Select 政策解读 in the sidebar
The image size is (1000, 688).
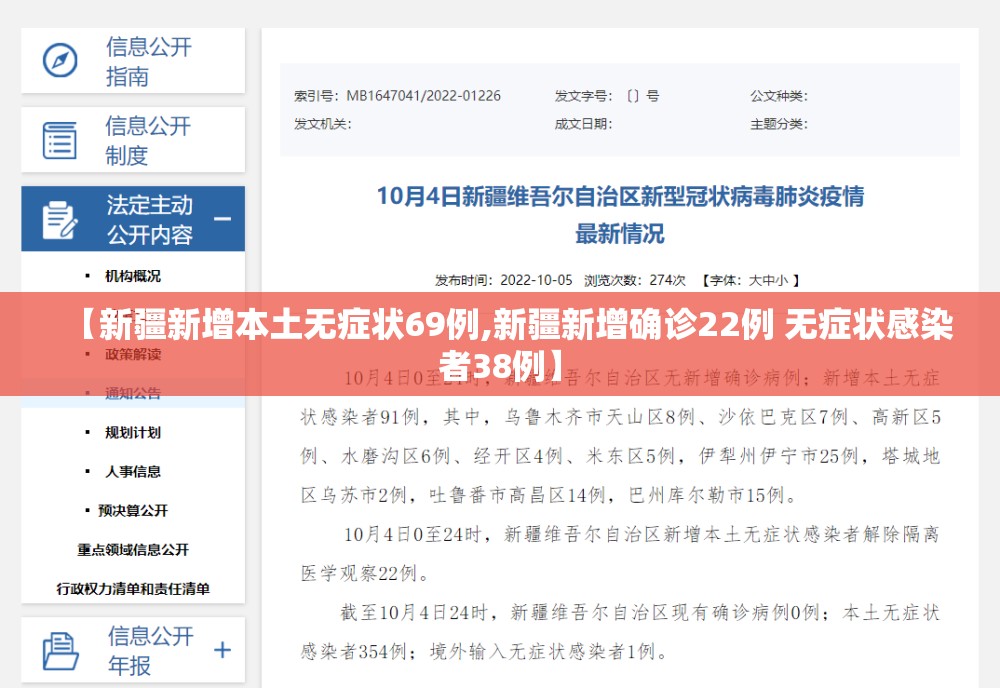pyautogui.click(x=133, y=354)
